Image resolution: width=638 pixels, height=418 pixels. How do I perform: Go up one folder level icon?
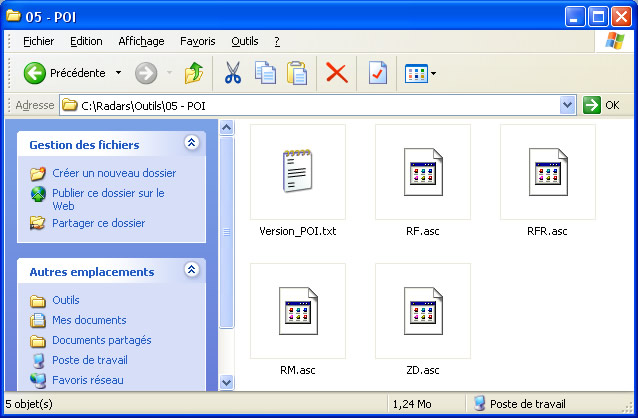[x=194, y=73]
